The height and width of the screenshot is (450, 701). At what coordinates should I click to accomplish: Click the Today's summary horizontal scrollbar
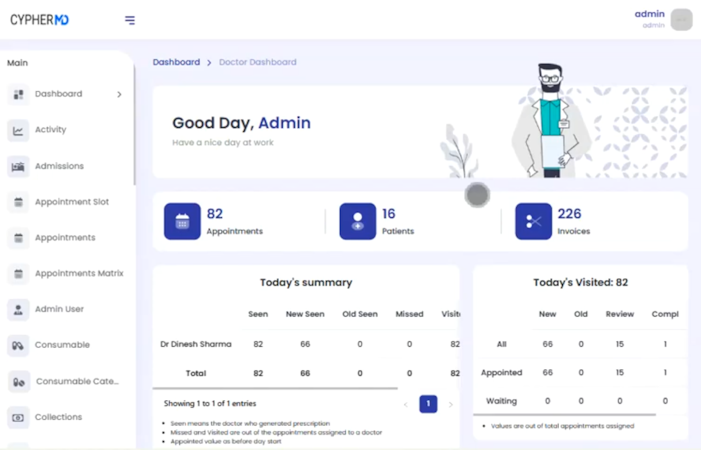(x=275, y=388)
